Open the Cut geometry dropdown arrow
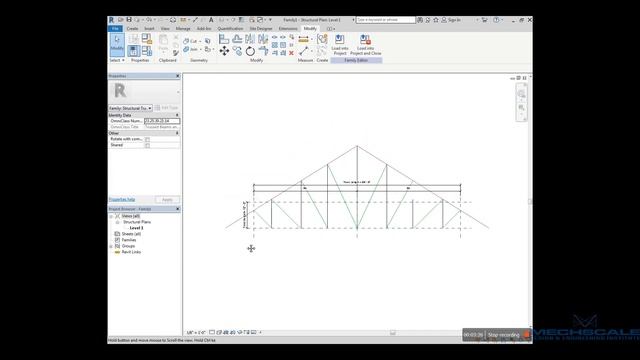This screenshot has height=360, width=640. 200,41
